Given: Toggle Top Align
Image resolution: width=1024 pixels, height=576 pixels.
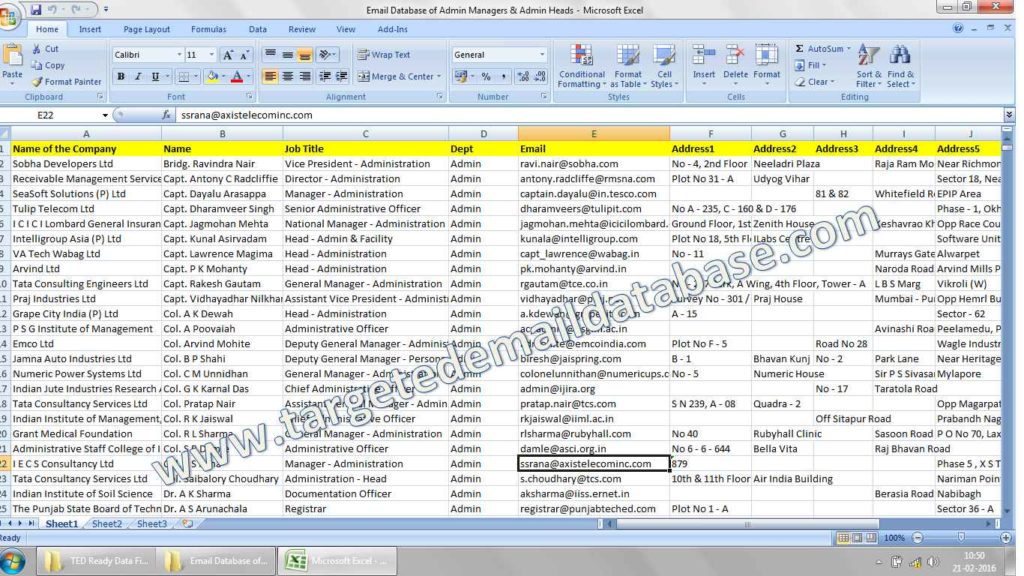Looking at the screenshot, I should (x=270, y=55).
